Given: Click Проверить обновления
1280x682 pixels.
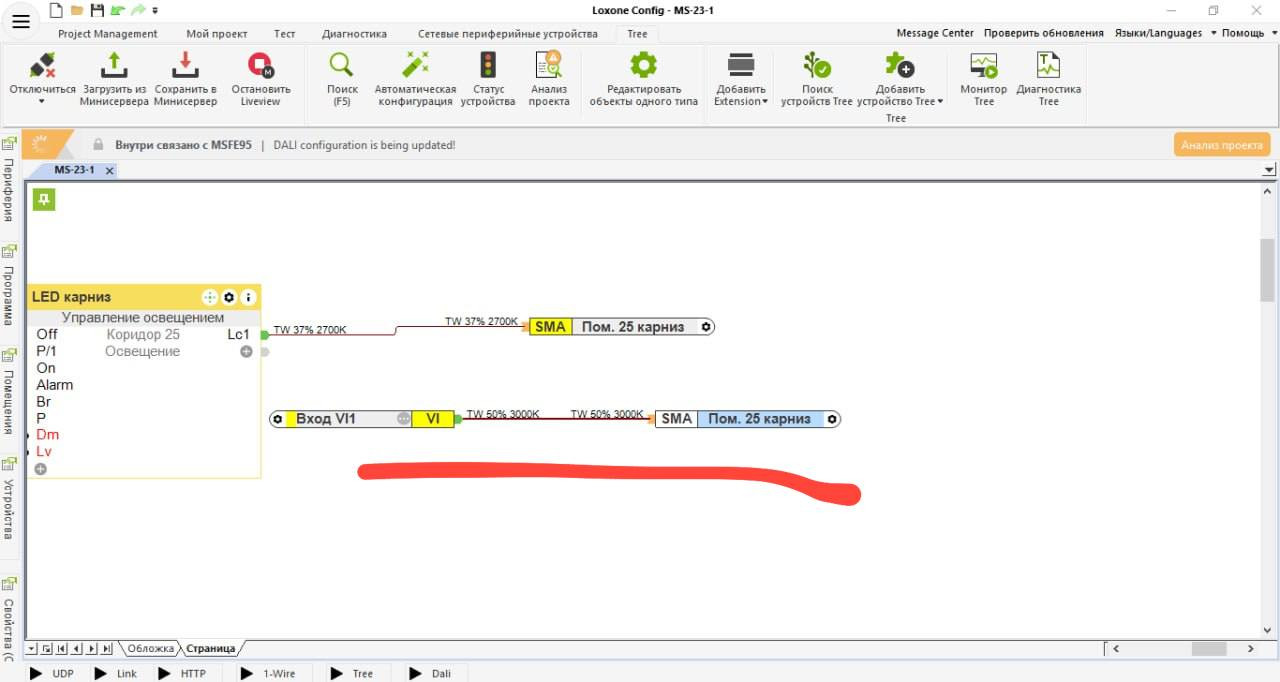Looking at the screenshot, I should (1044, 33).
